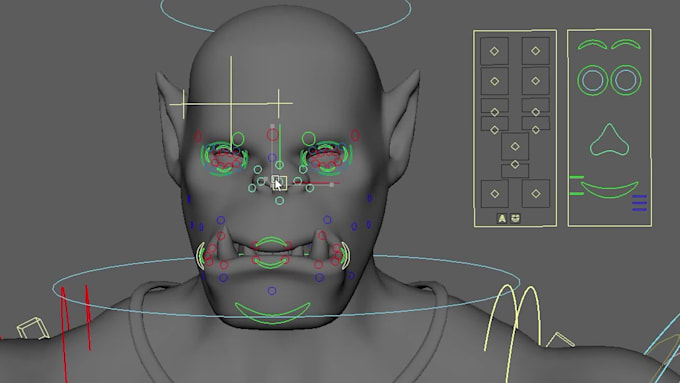Select the left green eye ring in the face panel
680x383 pixels.
click(593, 80)
